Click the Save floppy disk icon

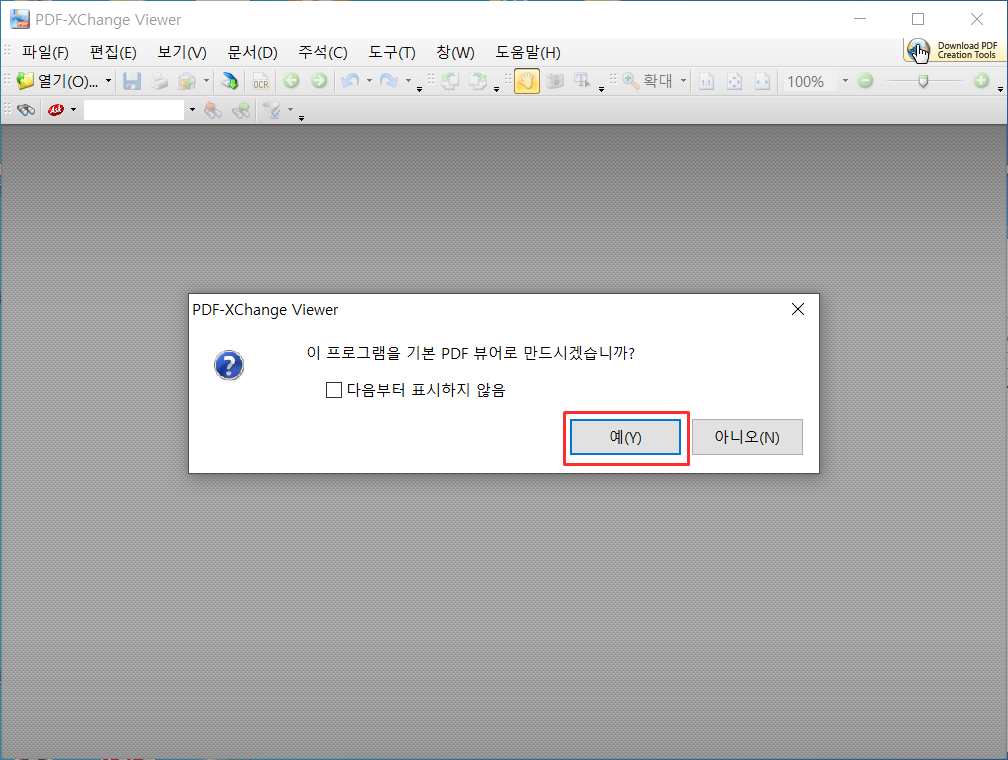(x=132, y=81)
